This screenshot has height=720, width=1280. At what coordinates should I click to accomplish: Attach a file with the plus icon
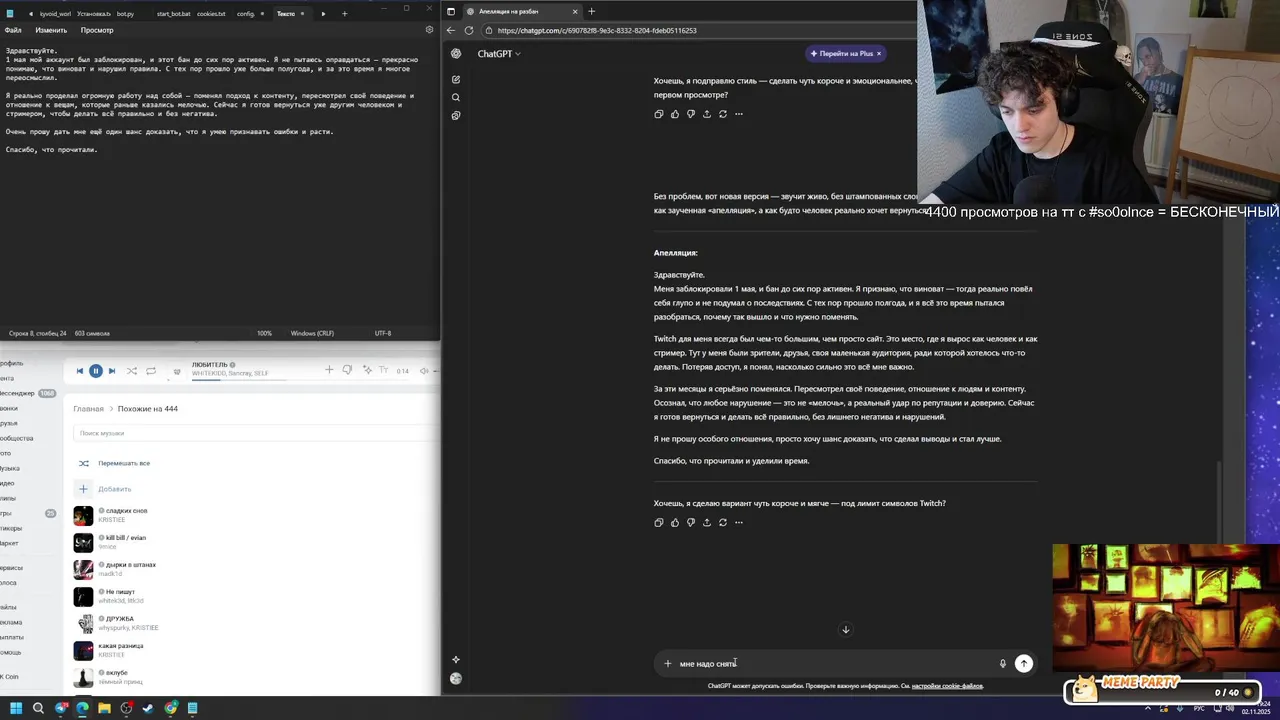(x=668, y=663)
